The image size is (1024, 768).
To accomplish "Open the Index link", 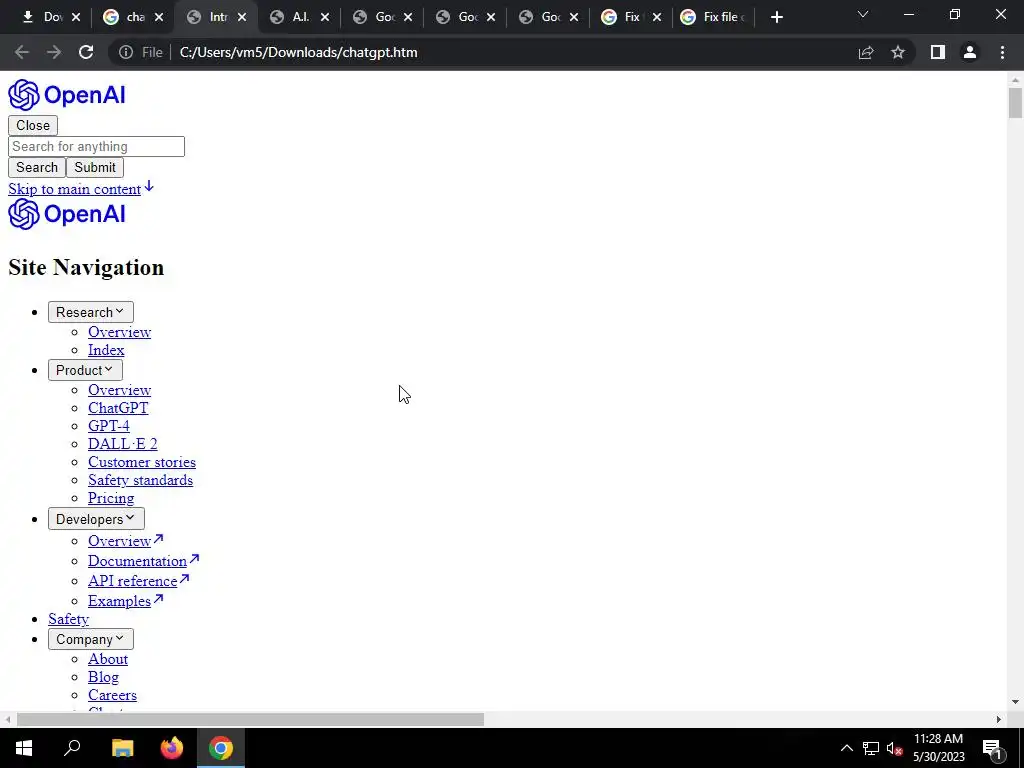I will click(106, 350).
